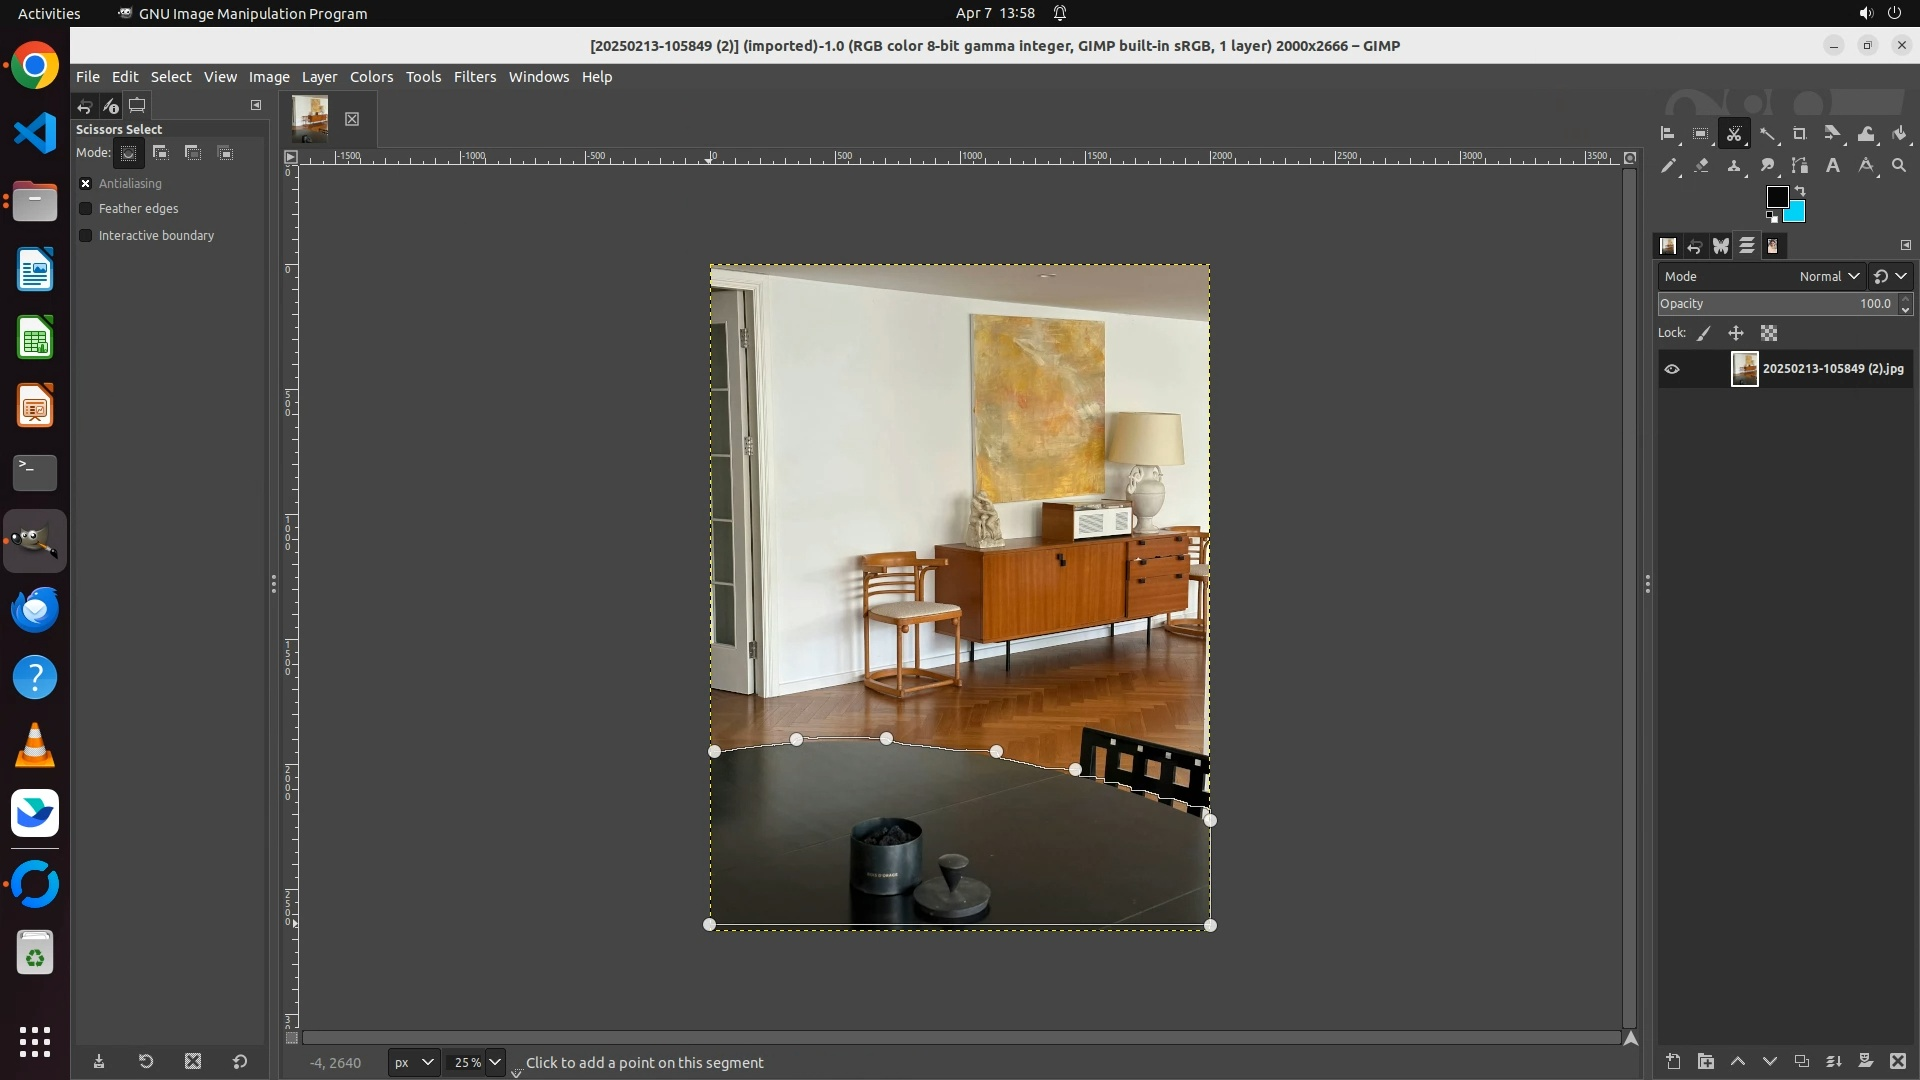Select the Bucket Fill tool
The image size is (1920, 1080).
[x=1899, y=134]
